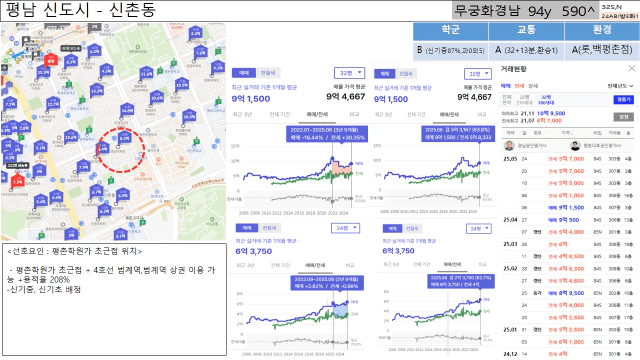This screenshot has width=640, height=360.
Task: Open the 24평 dropdown in bottom-left chart
Action: click(x=345, y=228)
